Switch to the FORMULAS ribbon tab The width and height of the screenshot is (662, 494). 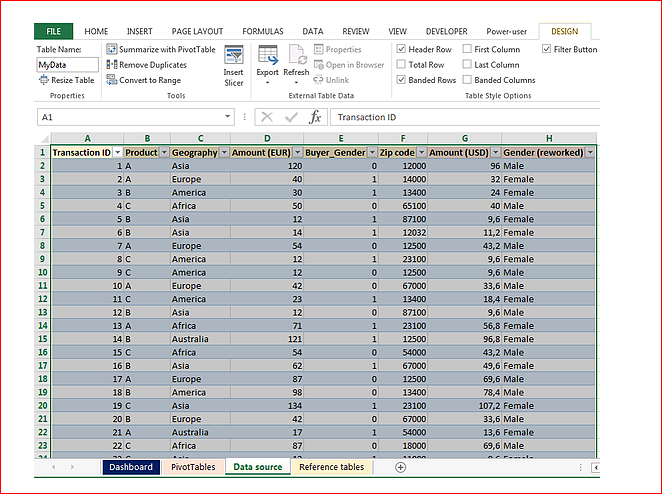[263, 32]
